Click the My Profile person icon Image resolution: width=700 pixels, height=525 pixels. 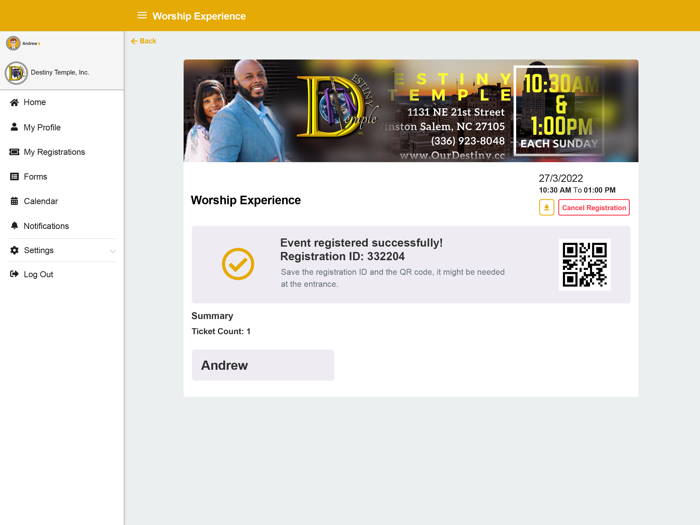(x=14, y=128)
